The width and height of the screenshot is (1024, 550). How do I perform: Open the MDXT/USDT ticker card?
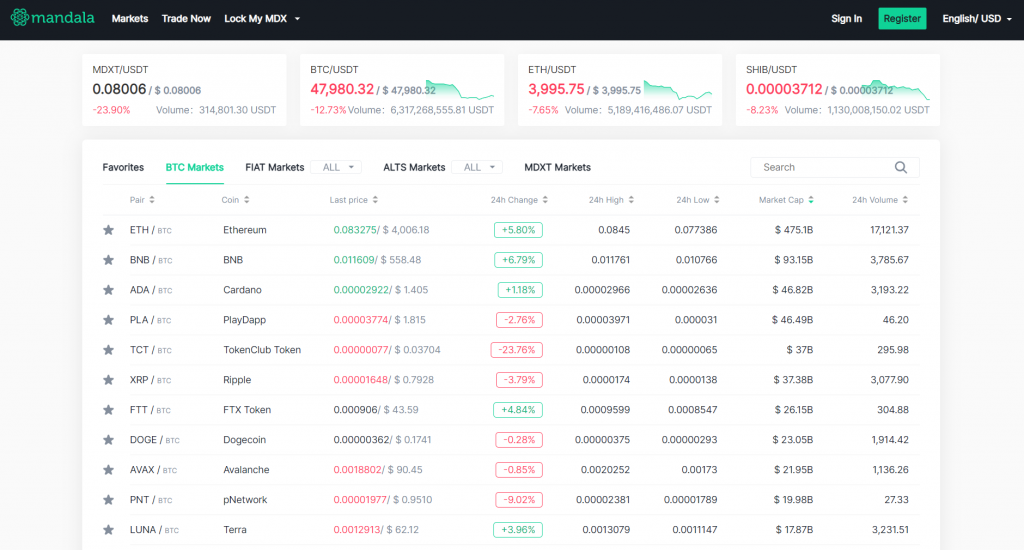184,90
